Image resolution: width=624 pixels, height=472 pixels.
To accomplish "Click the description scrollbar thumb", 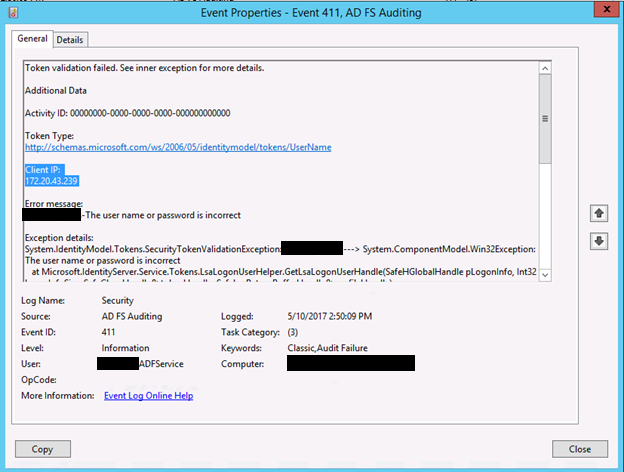I will [545, 119].
